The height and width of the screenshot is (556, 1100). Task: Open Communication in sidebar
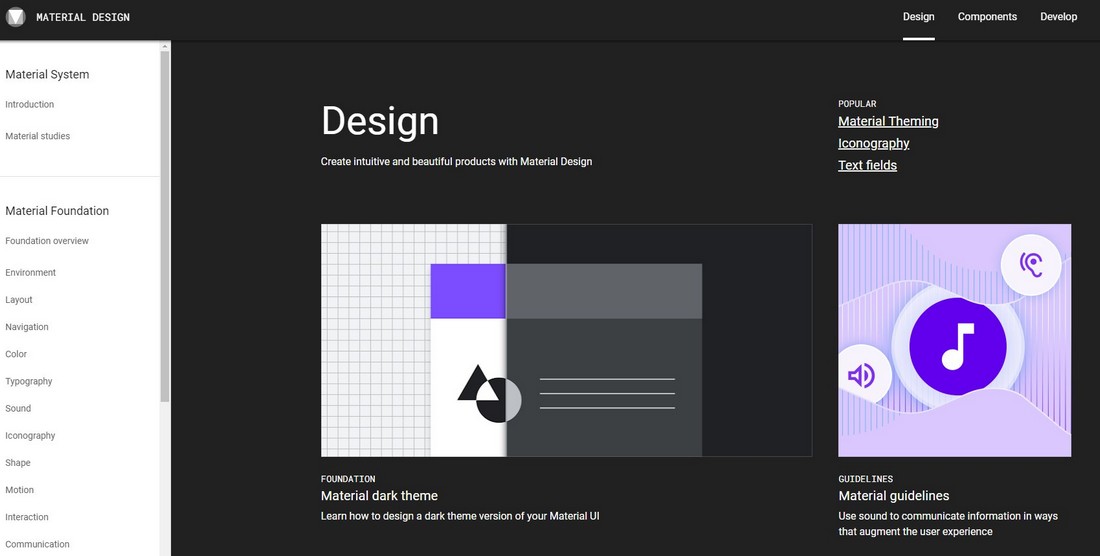37,545
